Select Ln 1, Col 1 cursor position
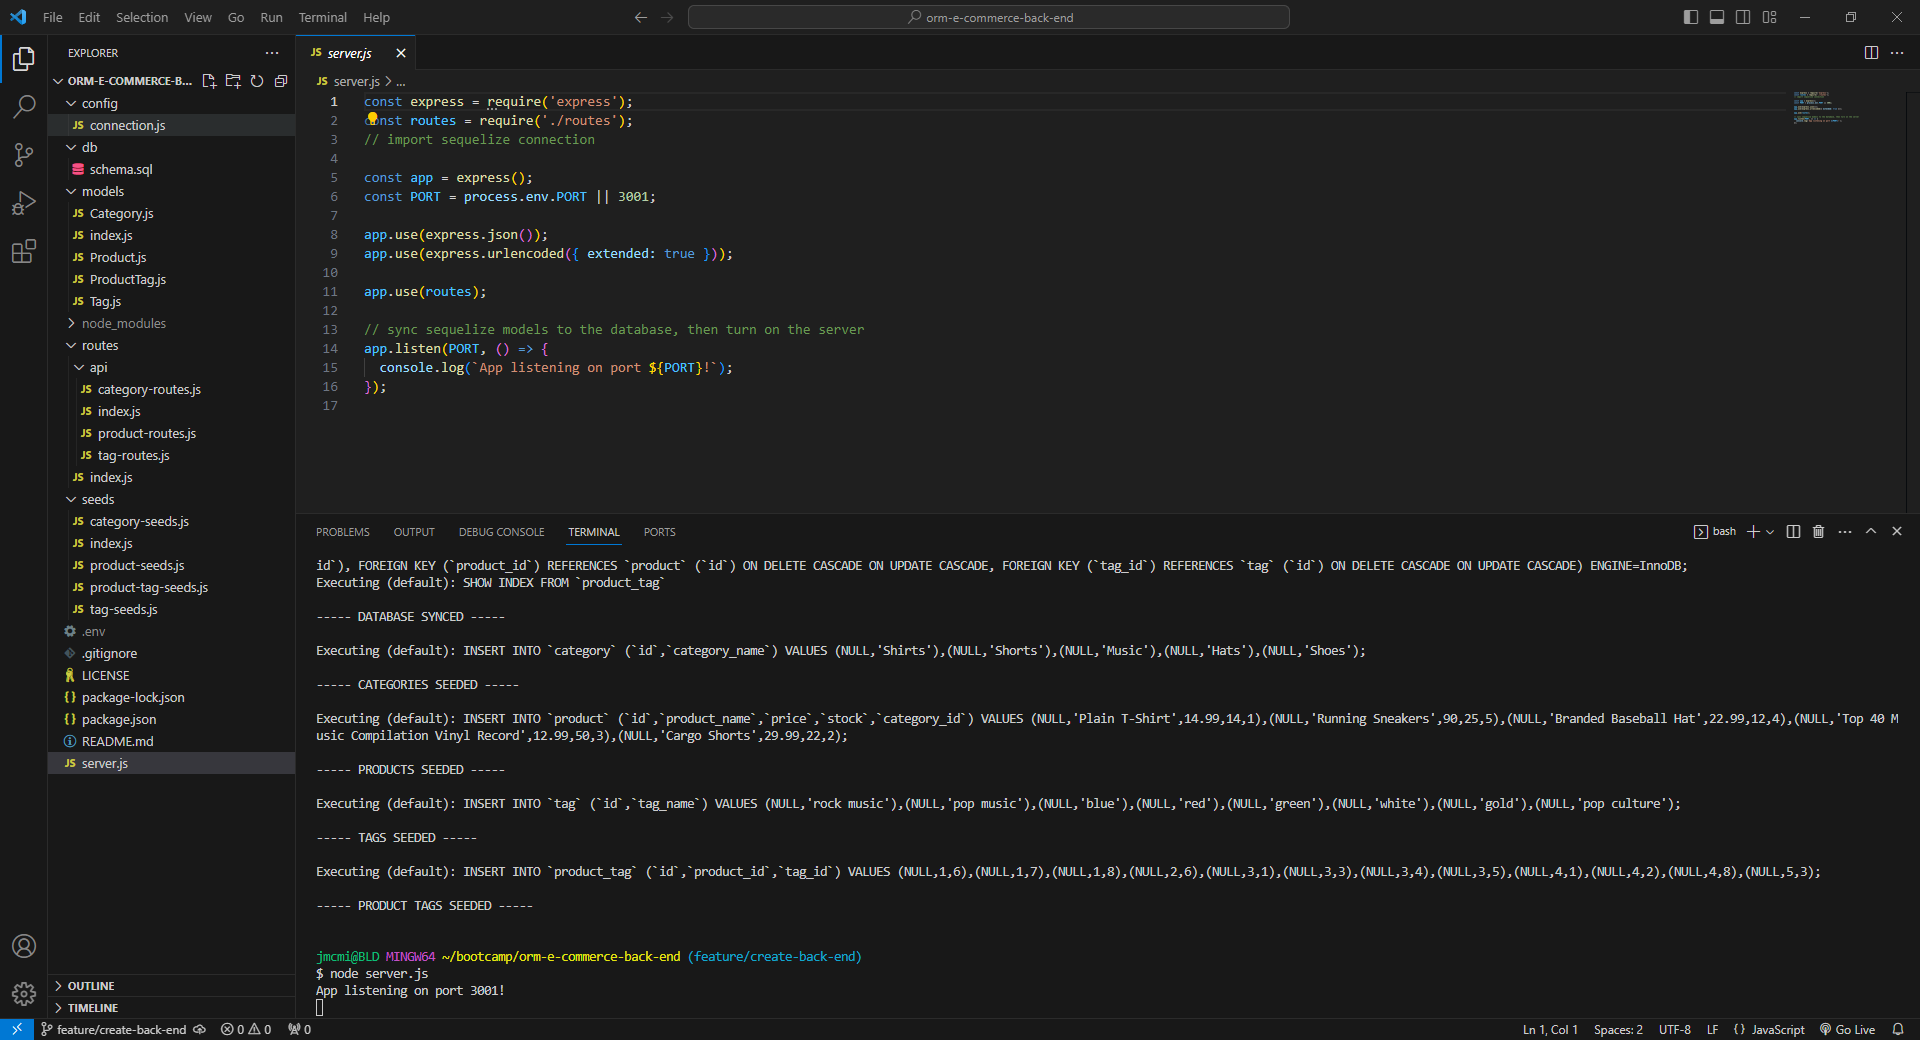Image resolution: width=1920 pixels, height=1040 pixels. point(1550,1030)
